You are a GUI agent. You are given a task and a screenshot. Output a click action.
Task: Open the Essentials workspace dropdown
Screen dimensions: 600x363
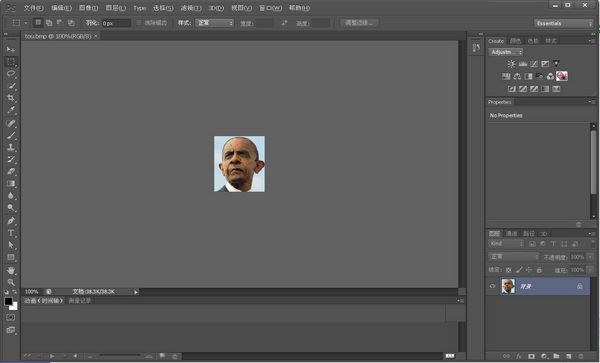[563, 23]
